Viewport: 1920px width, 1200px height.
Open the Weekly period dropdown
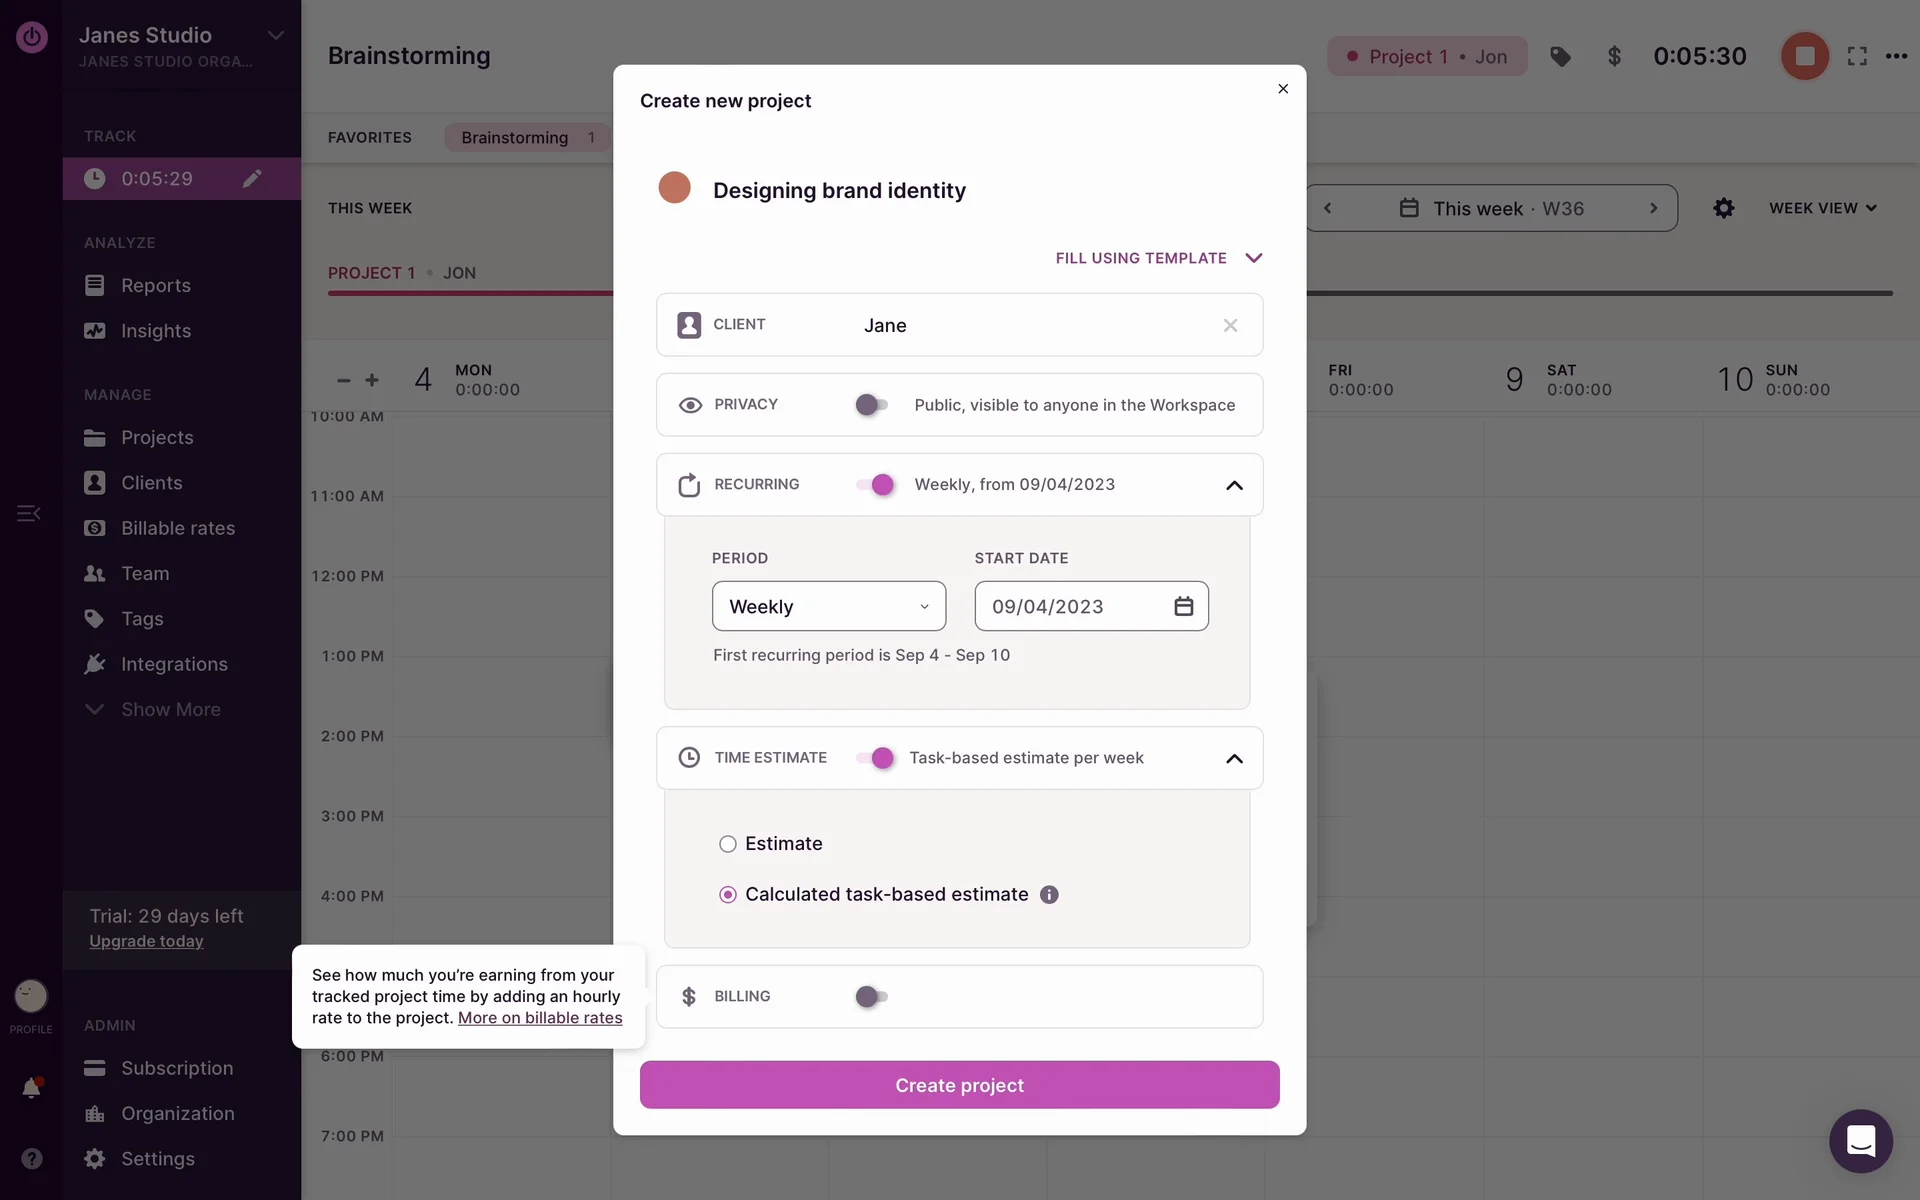coord(828,606)
